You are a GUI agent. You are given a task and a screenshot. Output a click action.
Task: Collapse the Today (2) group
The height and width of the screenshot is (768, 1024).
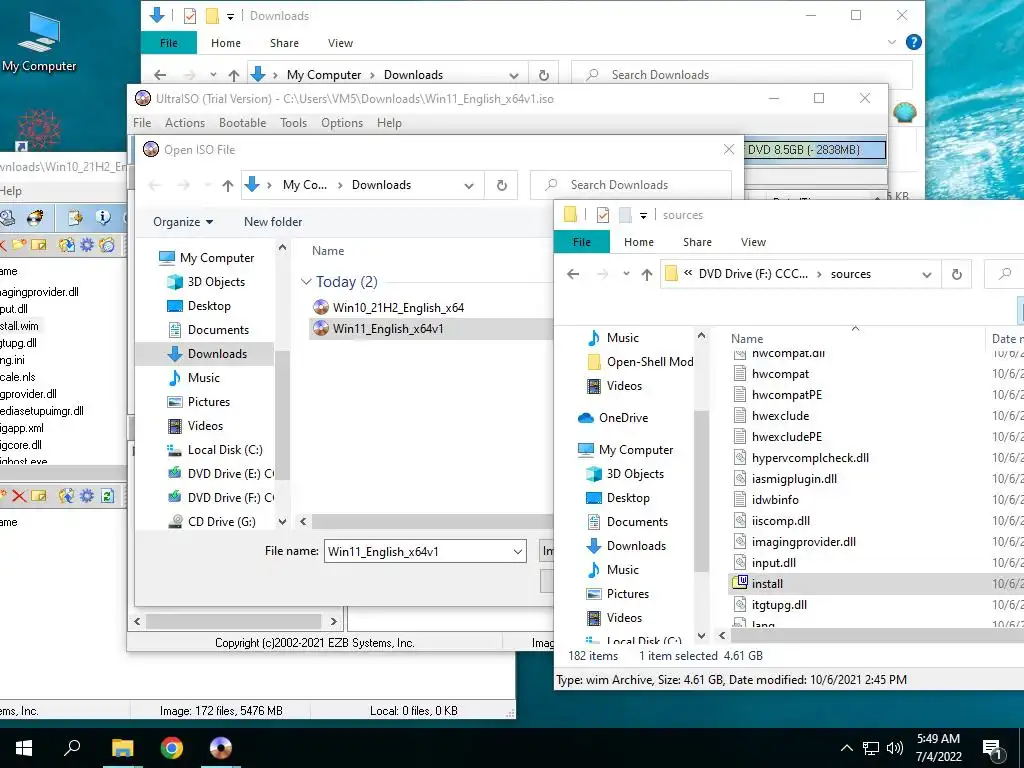click(306, 281)
